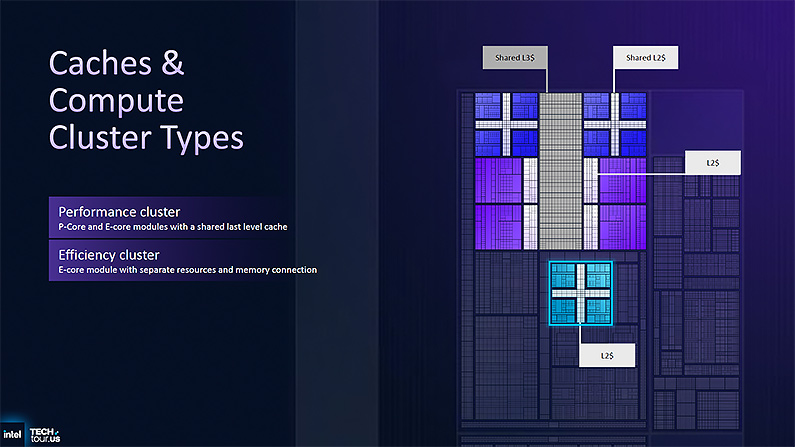Click the "Shared L2$" callout label

click(x=639, y=59)
